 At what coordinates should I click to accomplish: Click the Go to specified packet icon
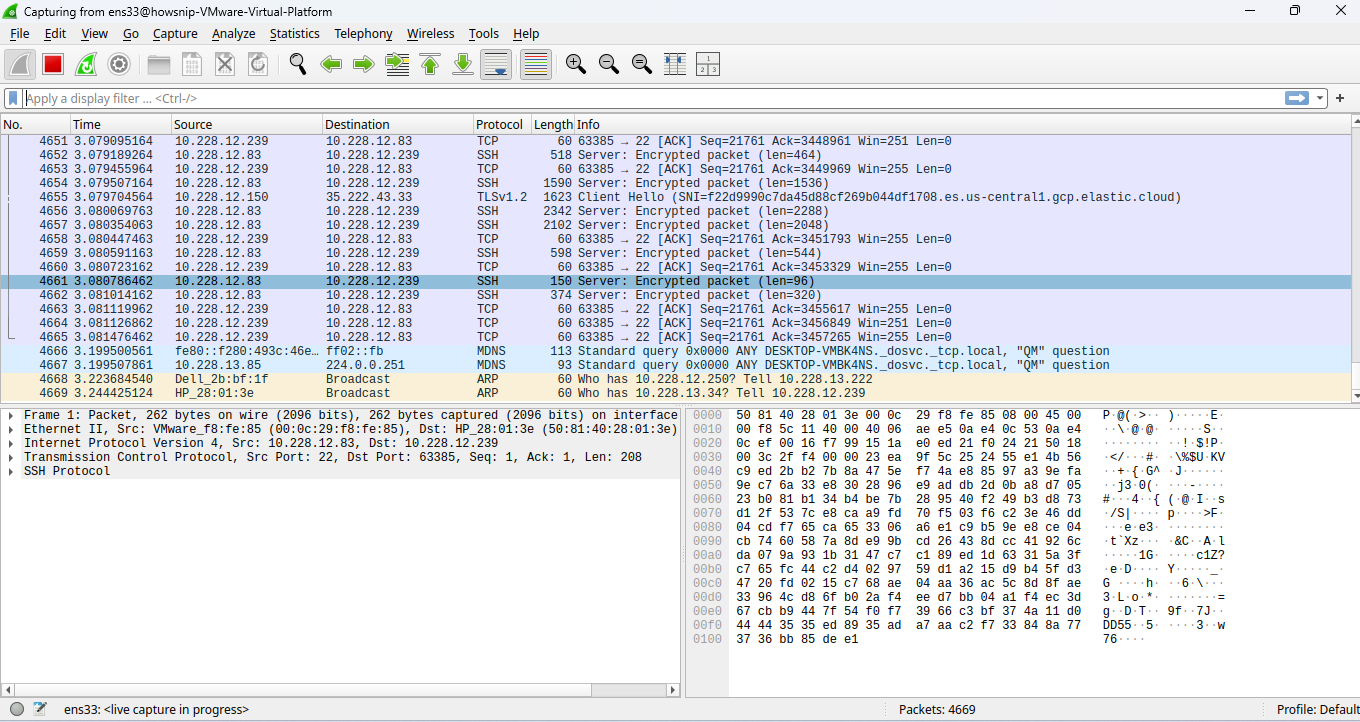point(397,65)
